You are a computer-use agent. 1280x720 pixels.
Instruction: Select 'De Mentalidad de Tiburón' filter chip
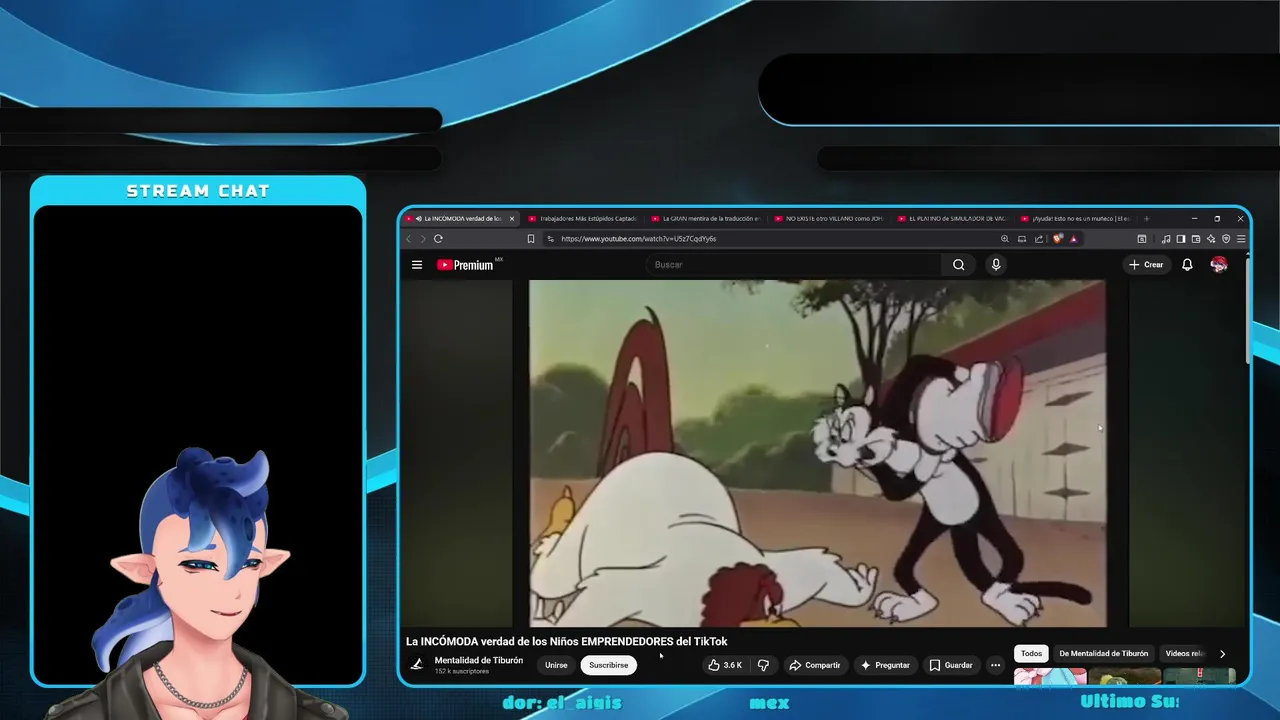click(x=1103, y=654)
